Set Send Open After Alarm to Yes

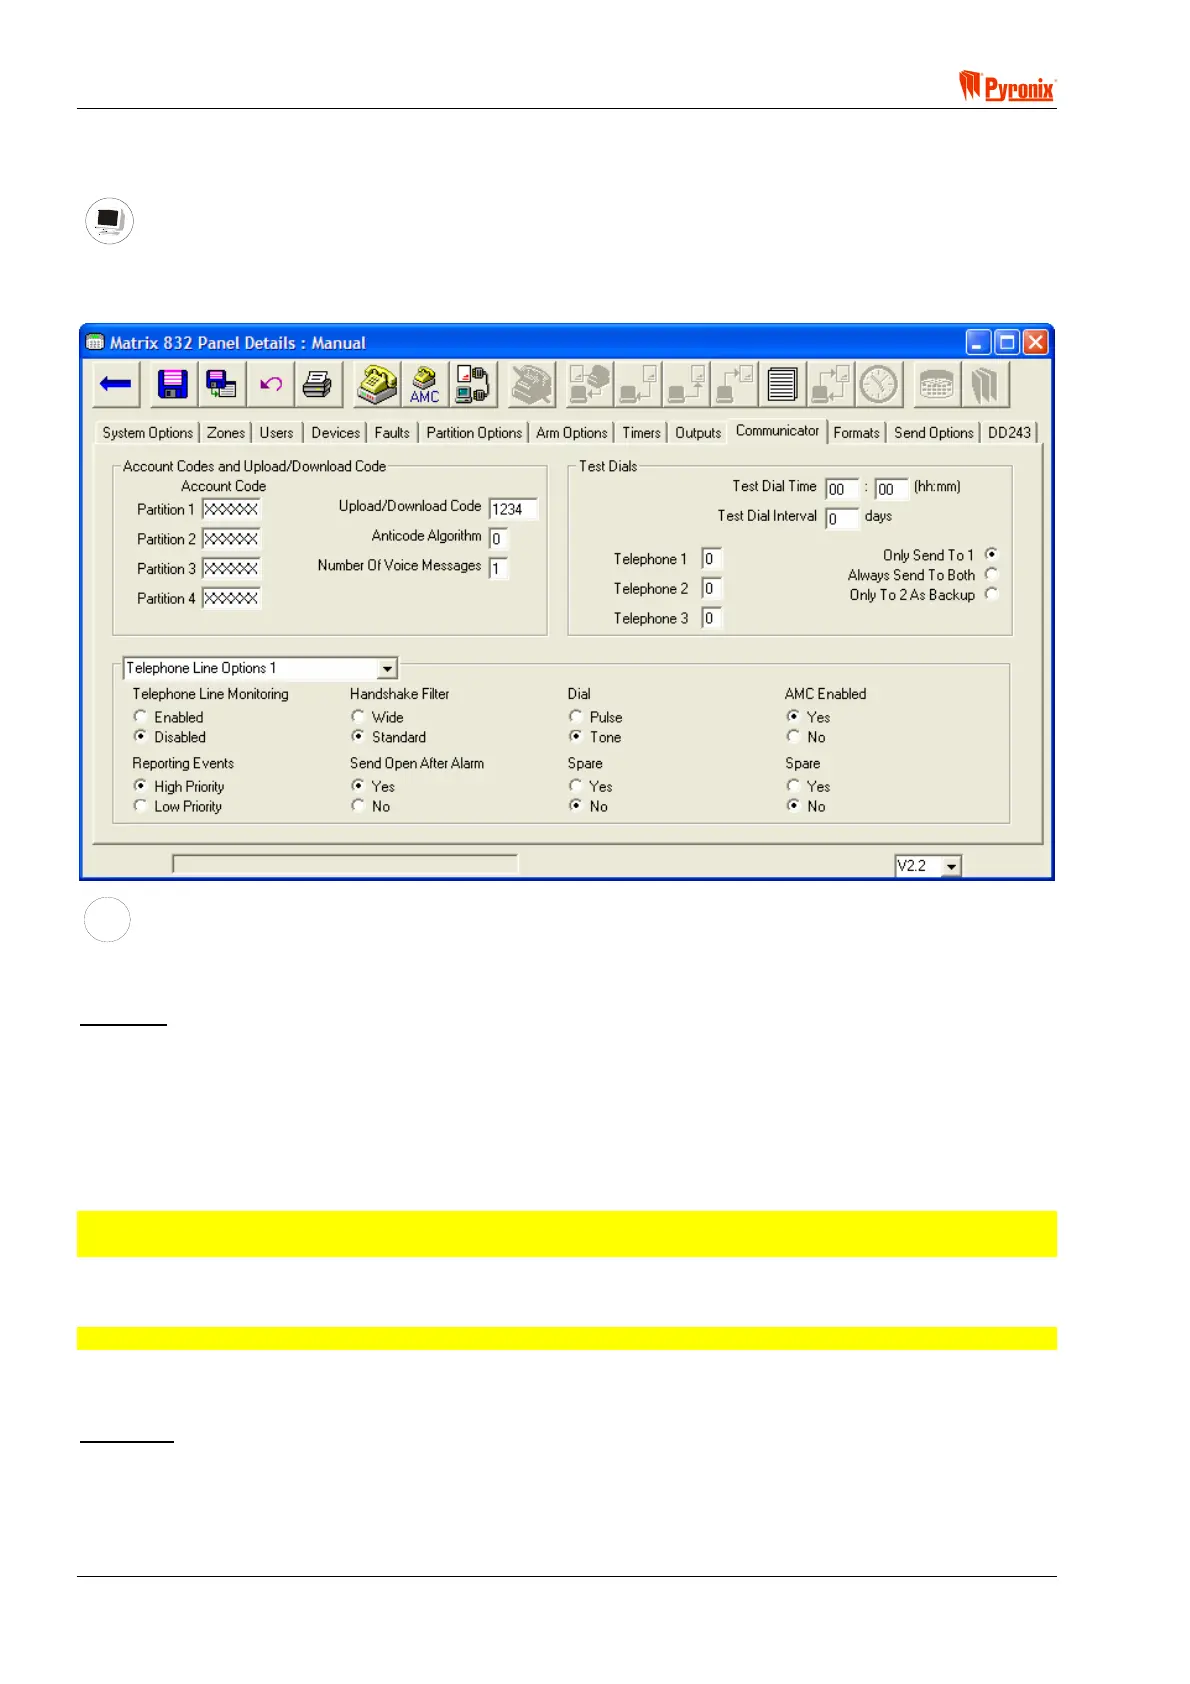pyautogui.click(x=358, y=787)
